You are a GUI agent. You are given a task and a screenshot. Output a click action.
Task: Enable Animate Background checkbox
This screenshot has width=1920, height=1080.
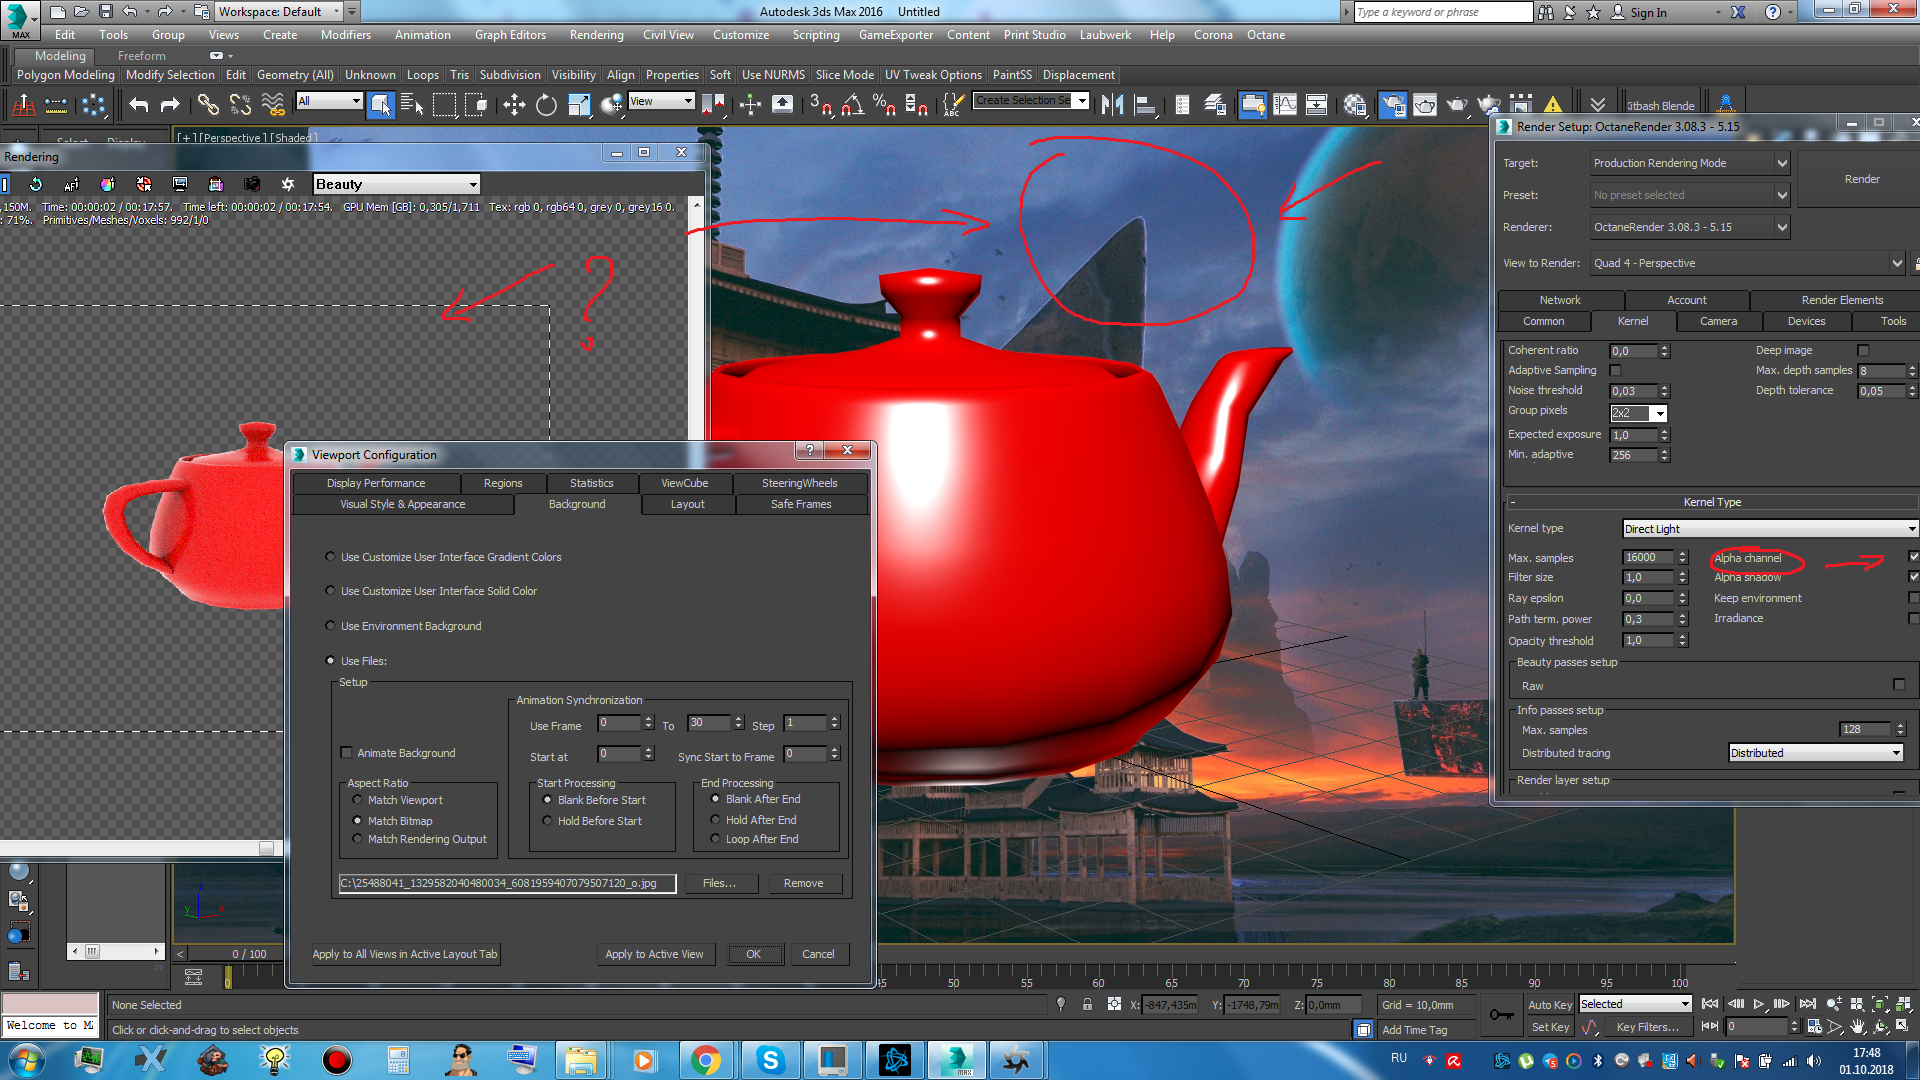[x=347, y=753]
